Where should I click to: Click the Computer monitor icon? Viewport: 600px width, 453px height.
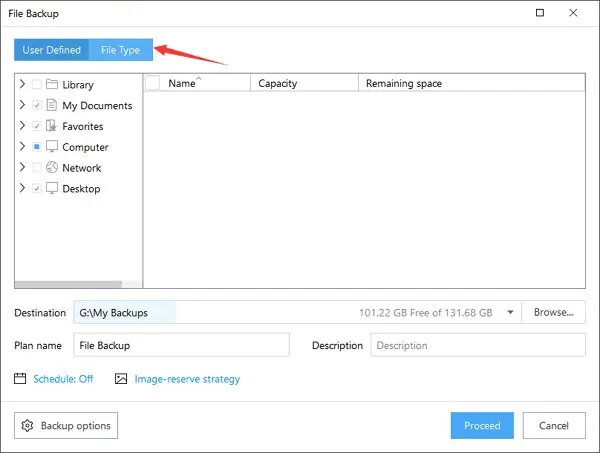pos(52,147)
